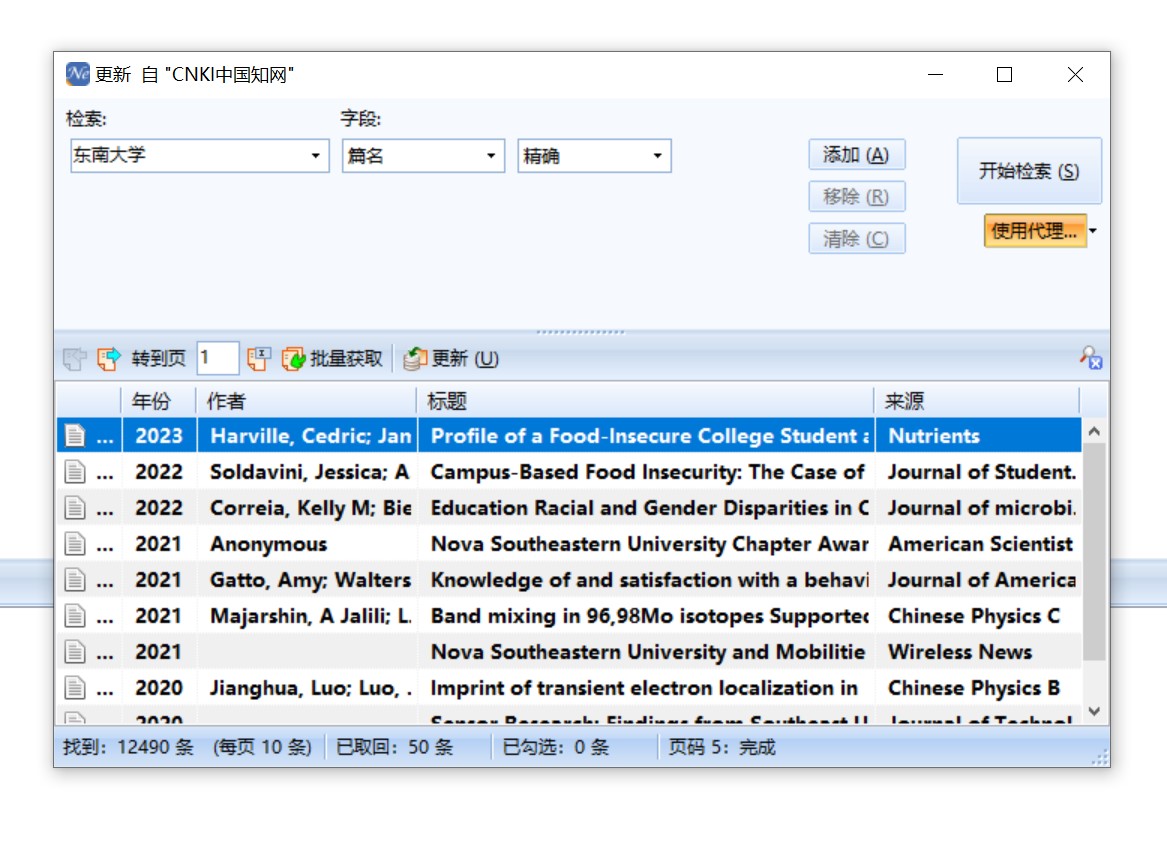This screenshot has width=1167, height=844.
Task: Click the 添加 (A) button
Action: [857, 155]
